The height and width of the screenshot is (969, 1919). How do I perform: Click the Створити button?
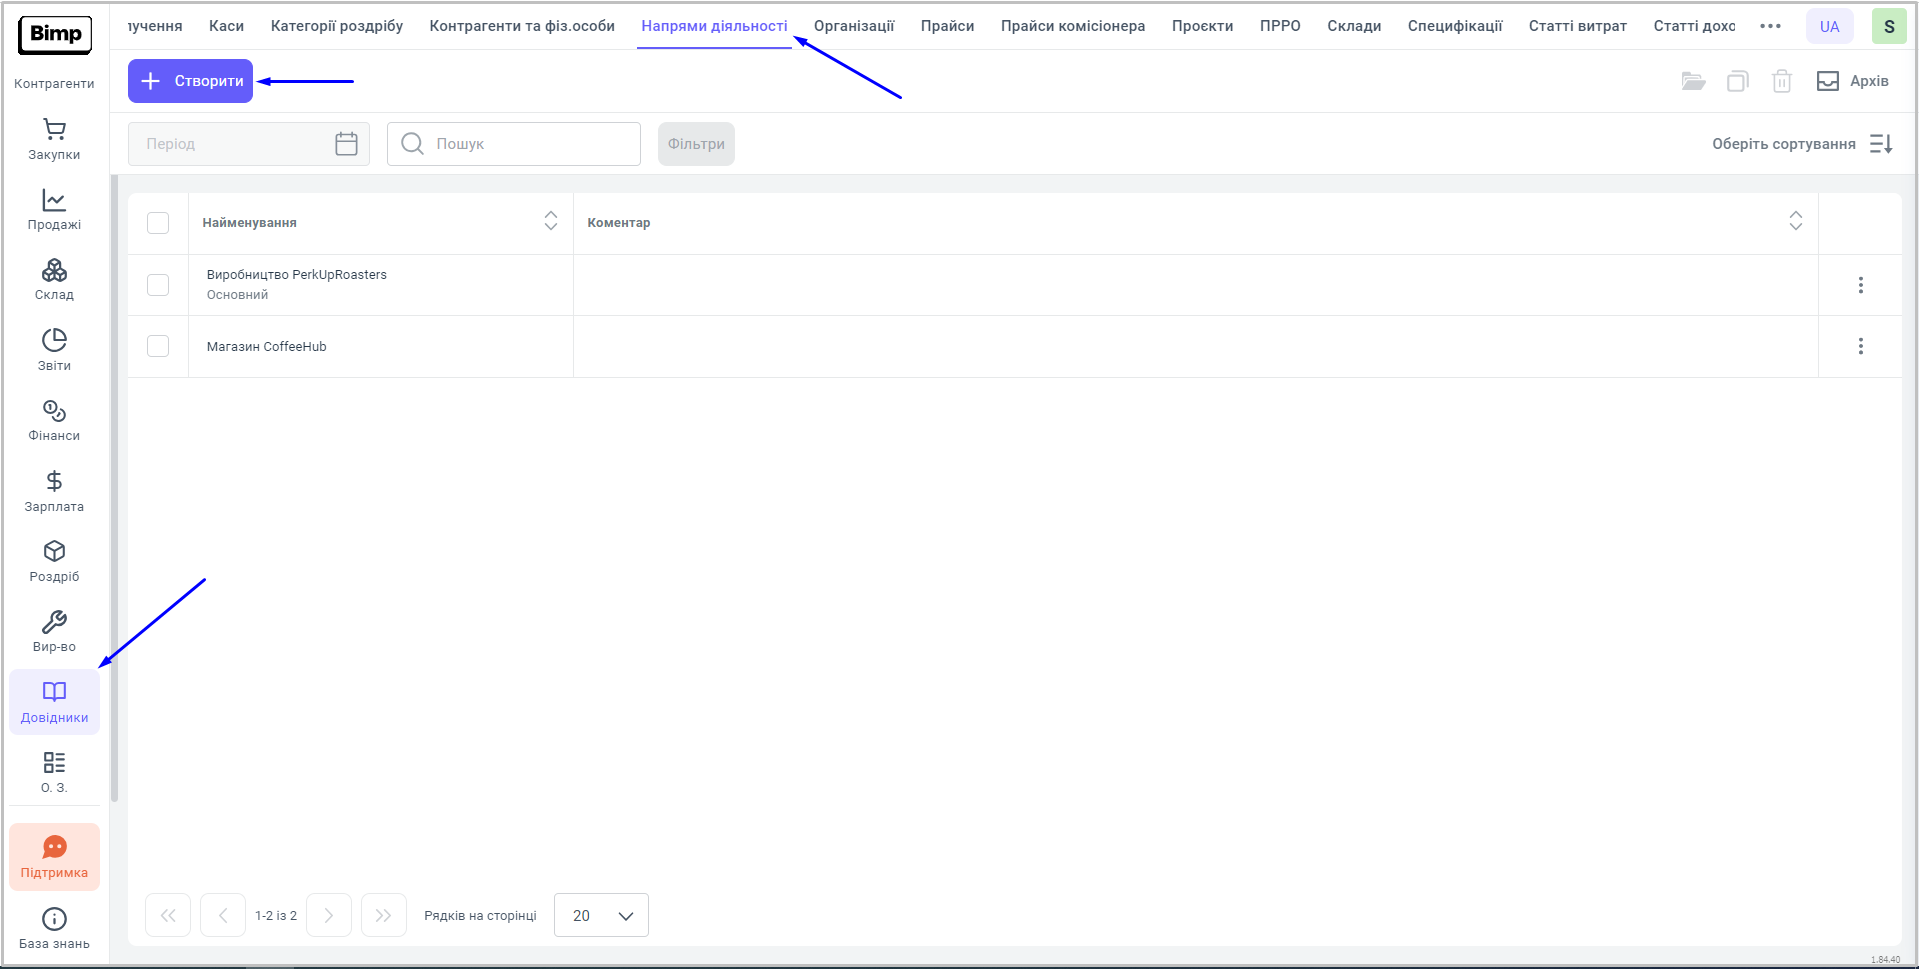(x=191, y=81)
